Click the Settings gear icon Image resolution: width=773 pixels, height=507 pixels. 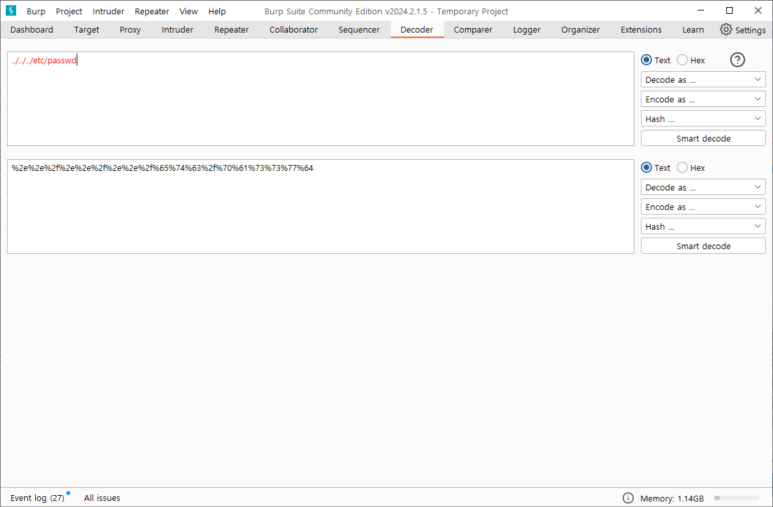click(x=726, y=30)
